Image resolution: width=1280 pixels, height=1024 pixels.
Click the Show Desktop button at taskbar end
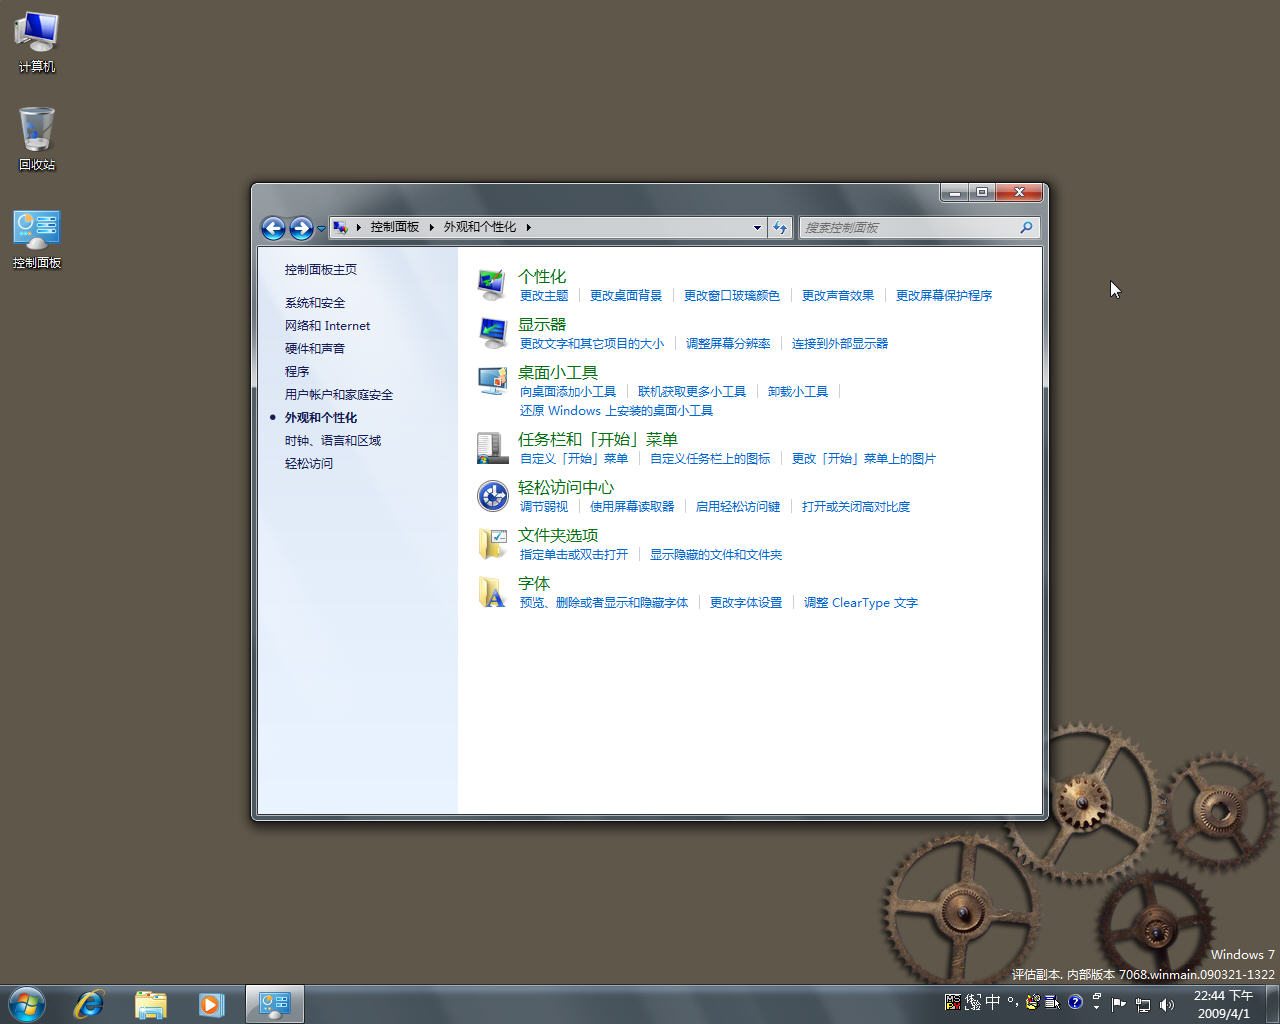tap(1272, 1004)
